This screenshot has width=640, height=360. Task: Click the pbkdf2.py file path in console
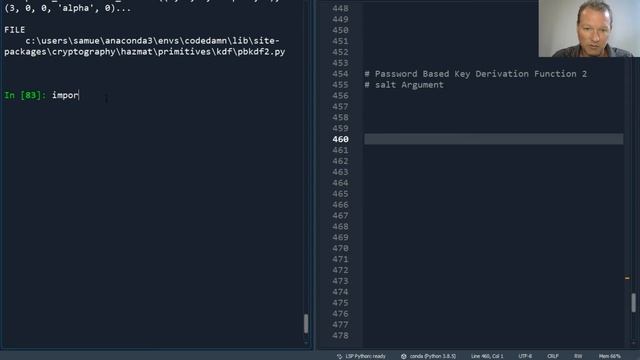144,46
